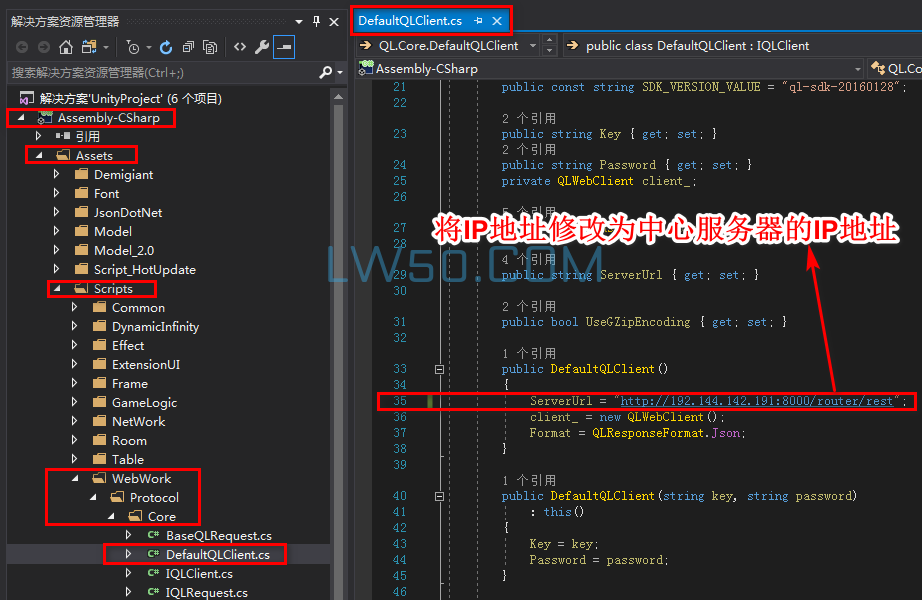This screenshot has height=600, width=922.
Task: Select the DefaultQLClient.cs editor tab
Action: [x=410, y=21]
